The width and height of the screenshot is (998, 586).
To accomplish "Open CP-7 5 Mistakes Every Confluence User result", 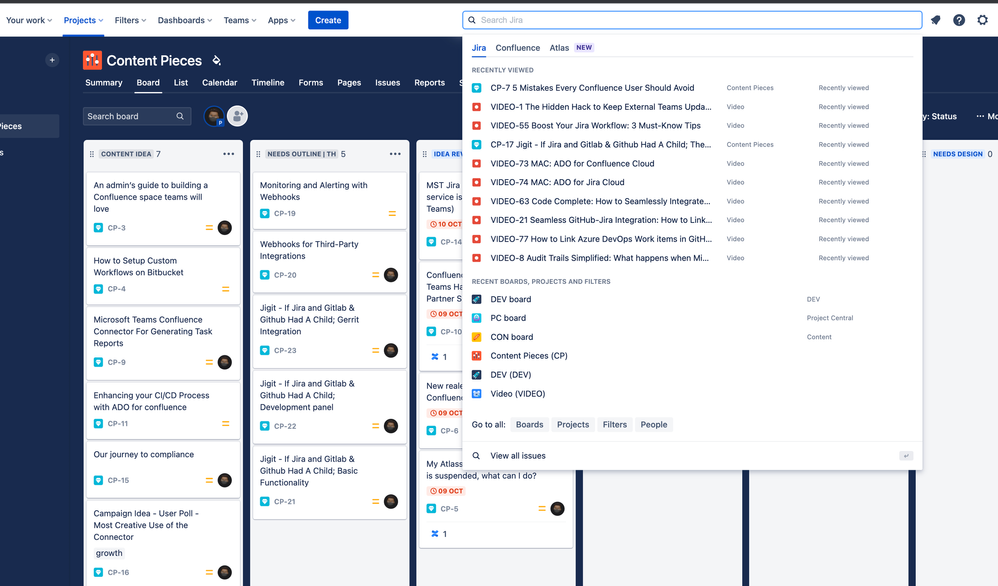I will (692, 88).
